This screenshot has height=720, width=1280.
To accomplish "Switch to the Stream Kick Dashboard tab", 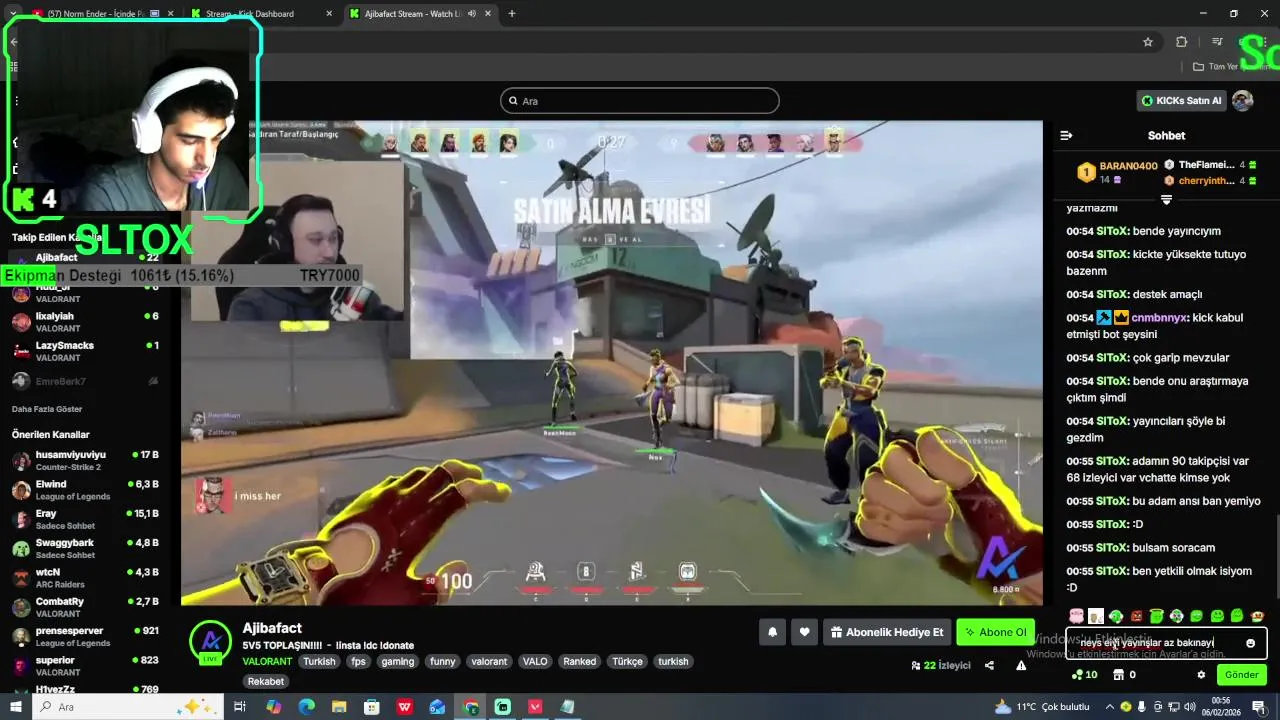I will (x=263, y=14).
